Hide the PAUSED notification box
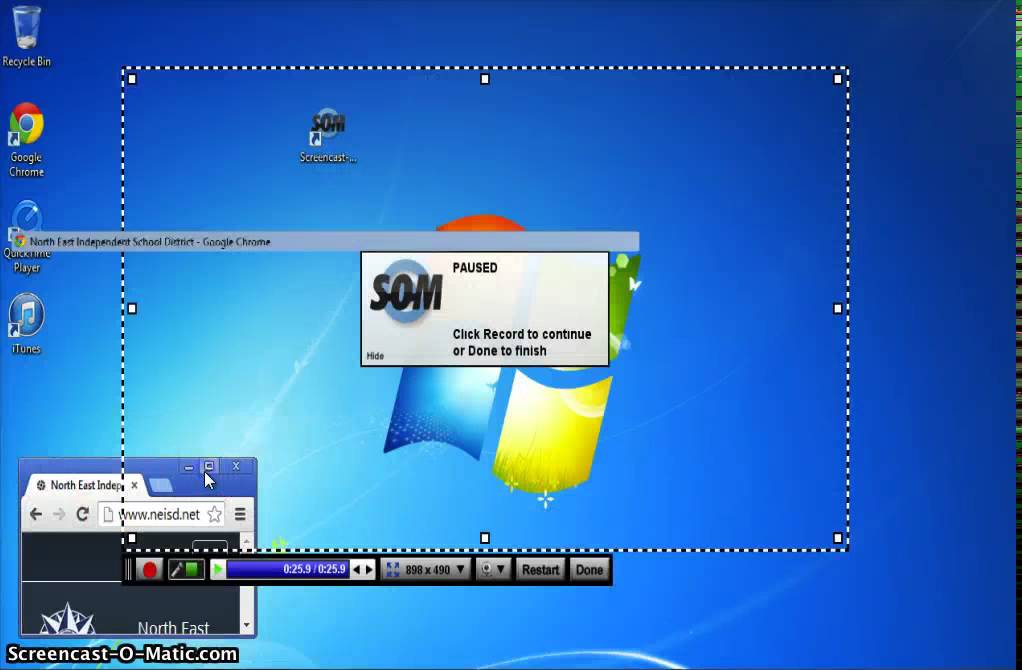Screen dimensions: 1022x670 pyautogui.click(x=375, y=356)
